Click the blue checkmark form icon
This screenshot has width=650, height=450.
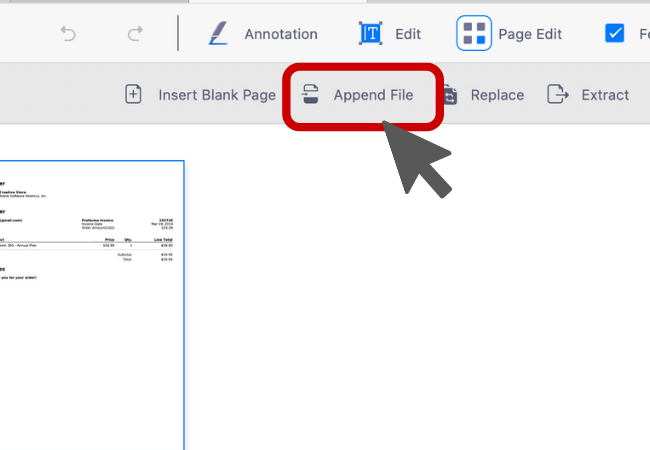[x=614, y=33]
